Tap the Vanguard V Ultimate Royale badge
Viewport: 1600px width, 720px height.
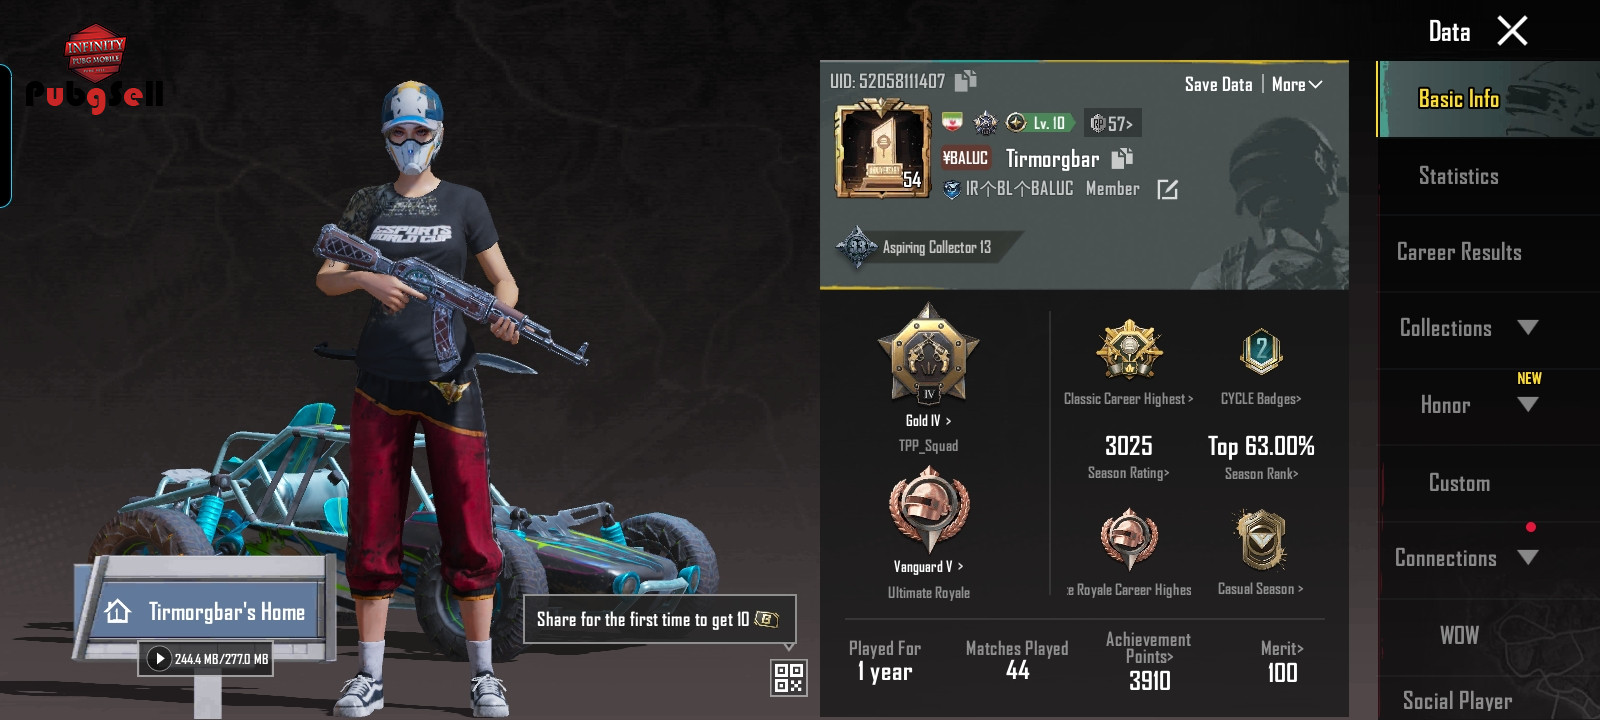click(x=929, y=509)
